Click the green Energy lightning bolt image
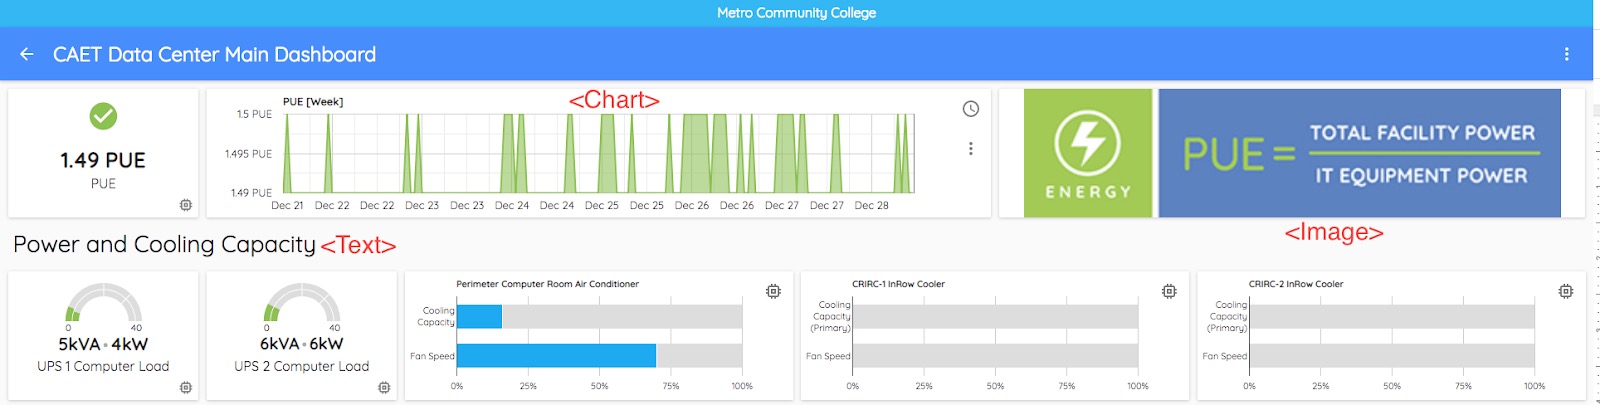The width and height of the screenshot is (1600, 405). pyautogui.click(x=1088, y=153)
